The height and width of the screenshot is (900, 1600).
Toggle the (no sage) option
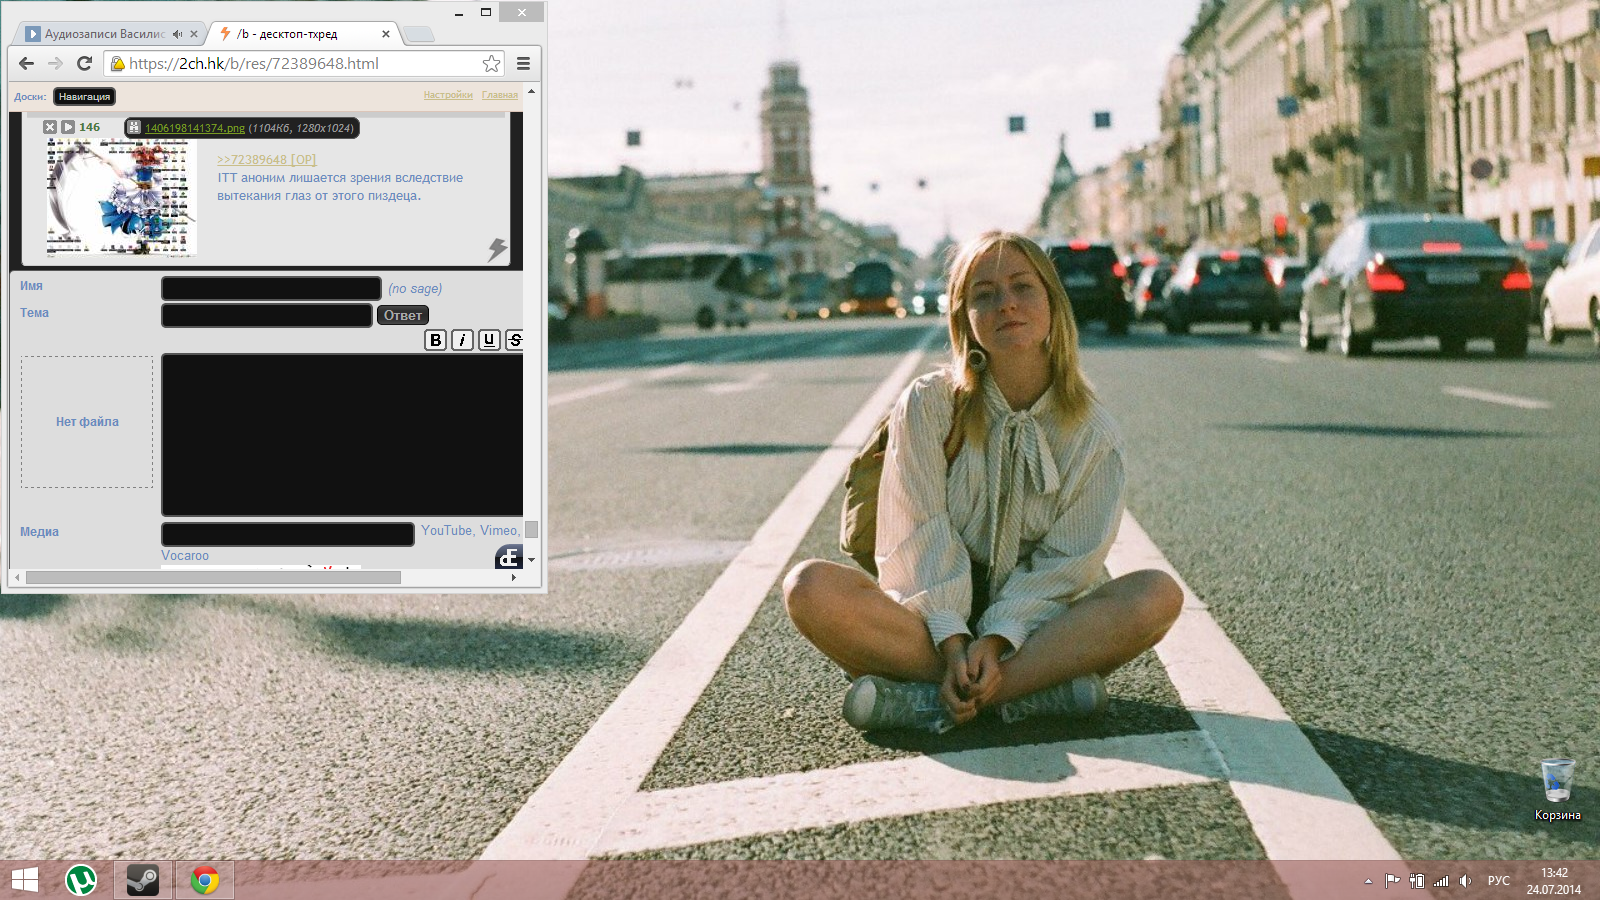(x=415, y=289)
